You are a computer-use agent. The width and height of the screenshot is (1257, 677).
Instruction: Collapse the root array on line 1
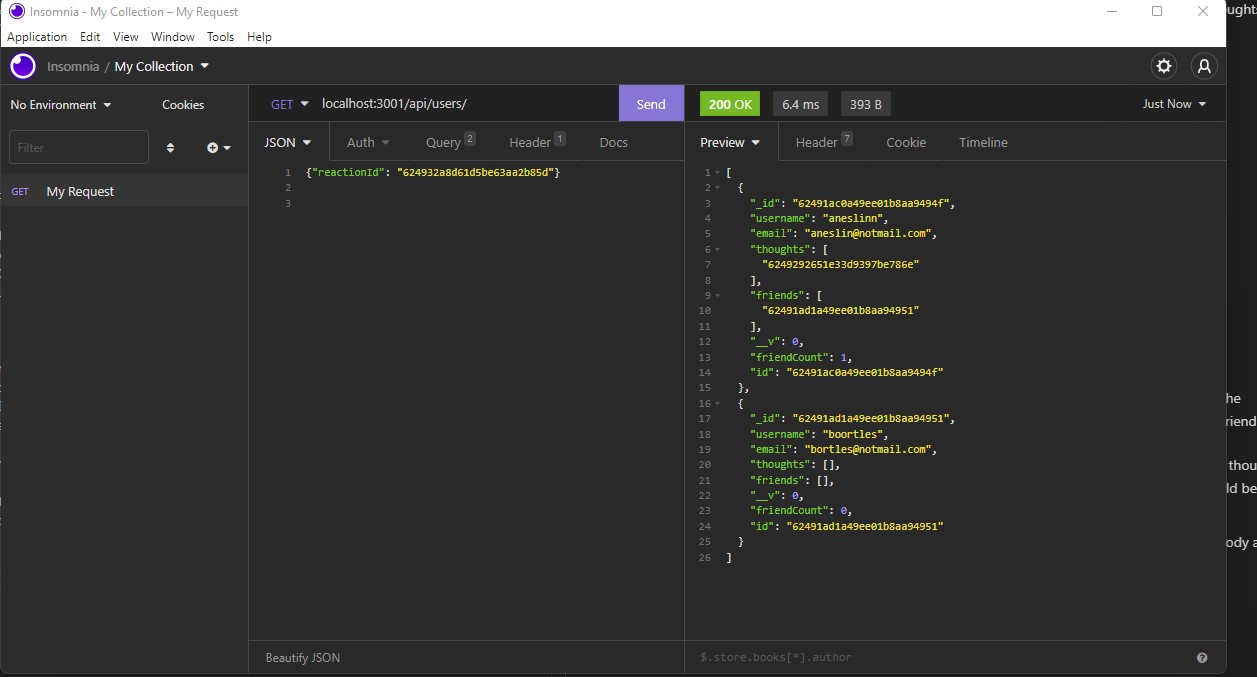718,173
